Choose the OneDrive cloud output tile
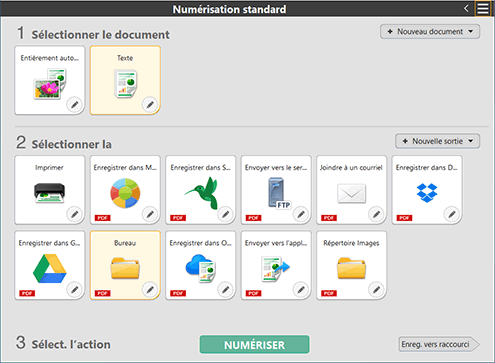The width and height of the screenshot is (495, 363). click(x=200, y=265)
